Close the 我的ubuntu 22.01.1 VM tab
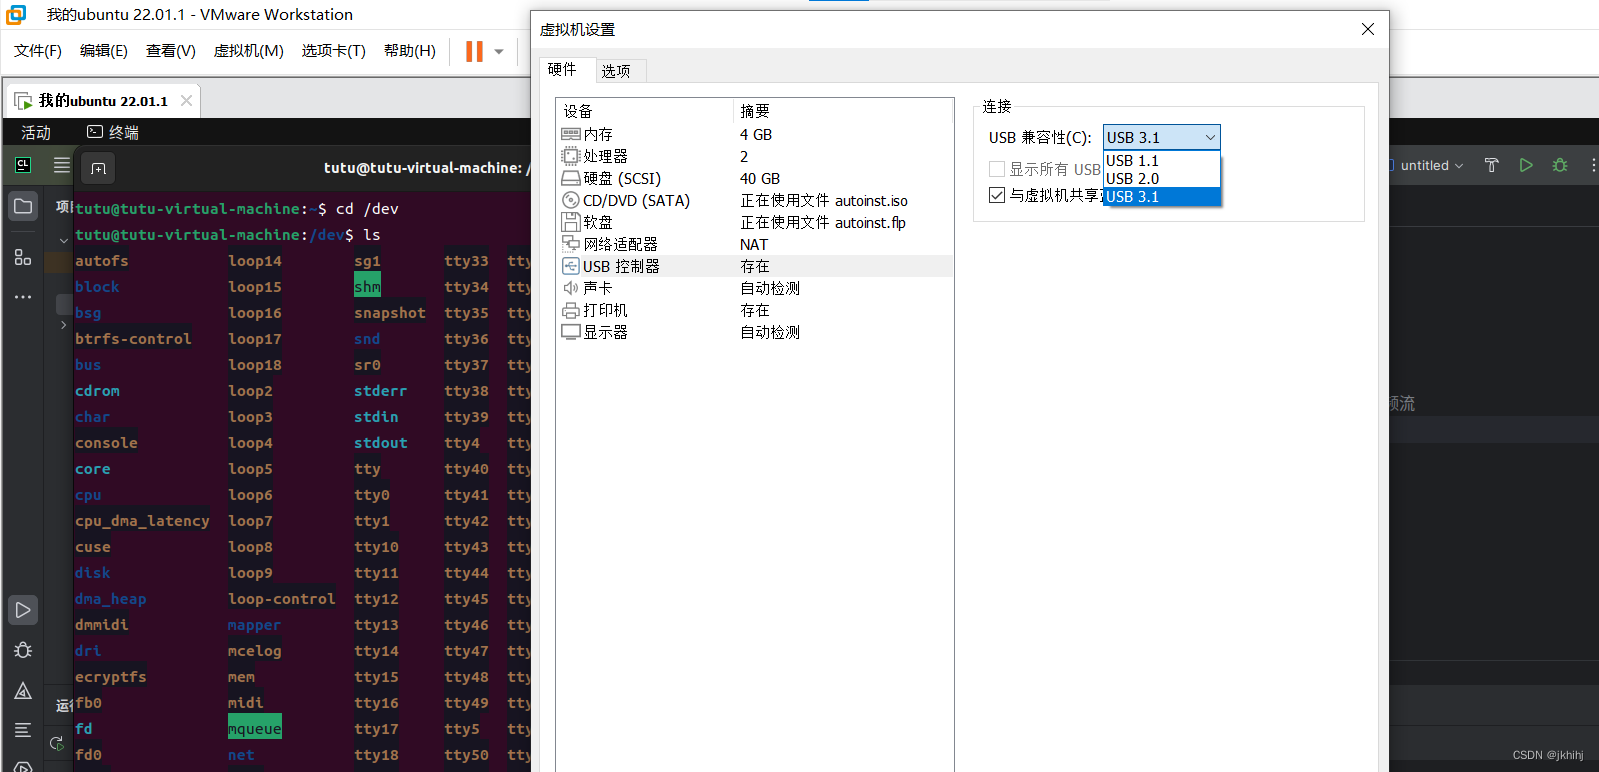The image size is (1599, 772). coord(186,101)
